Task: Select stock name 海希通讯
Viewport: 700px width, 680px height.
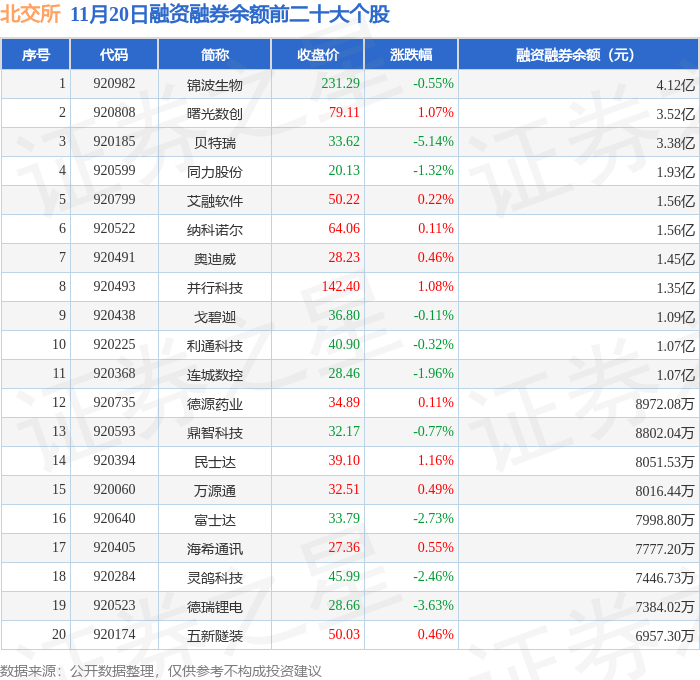Action: click(215, 549)
